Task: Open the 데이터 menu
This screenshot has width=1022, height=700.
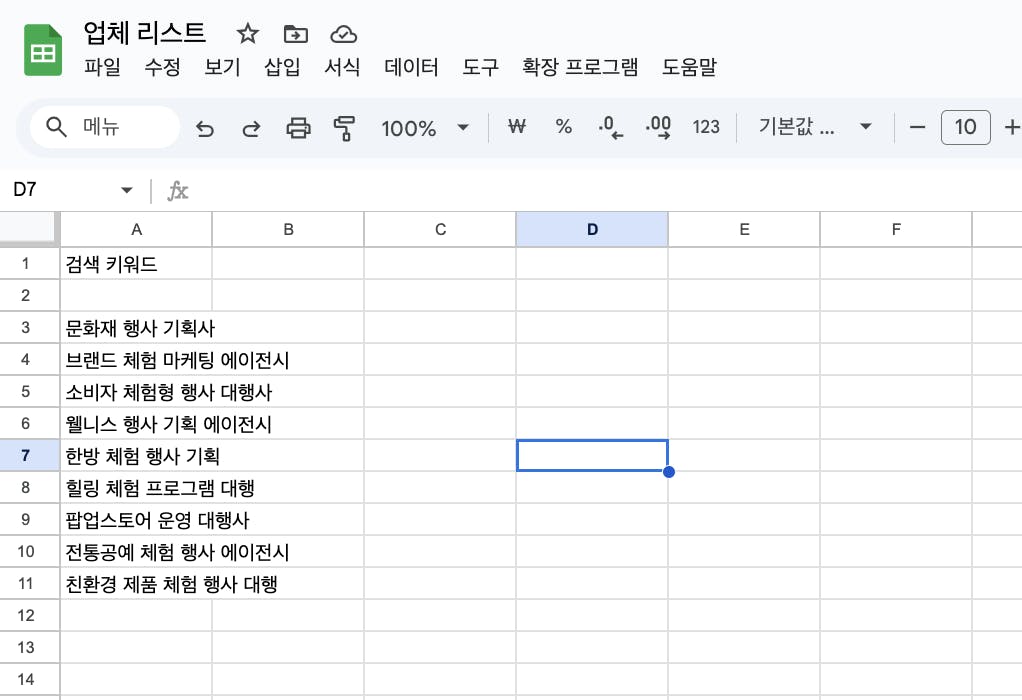Action: pos(411,68)
